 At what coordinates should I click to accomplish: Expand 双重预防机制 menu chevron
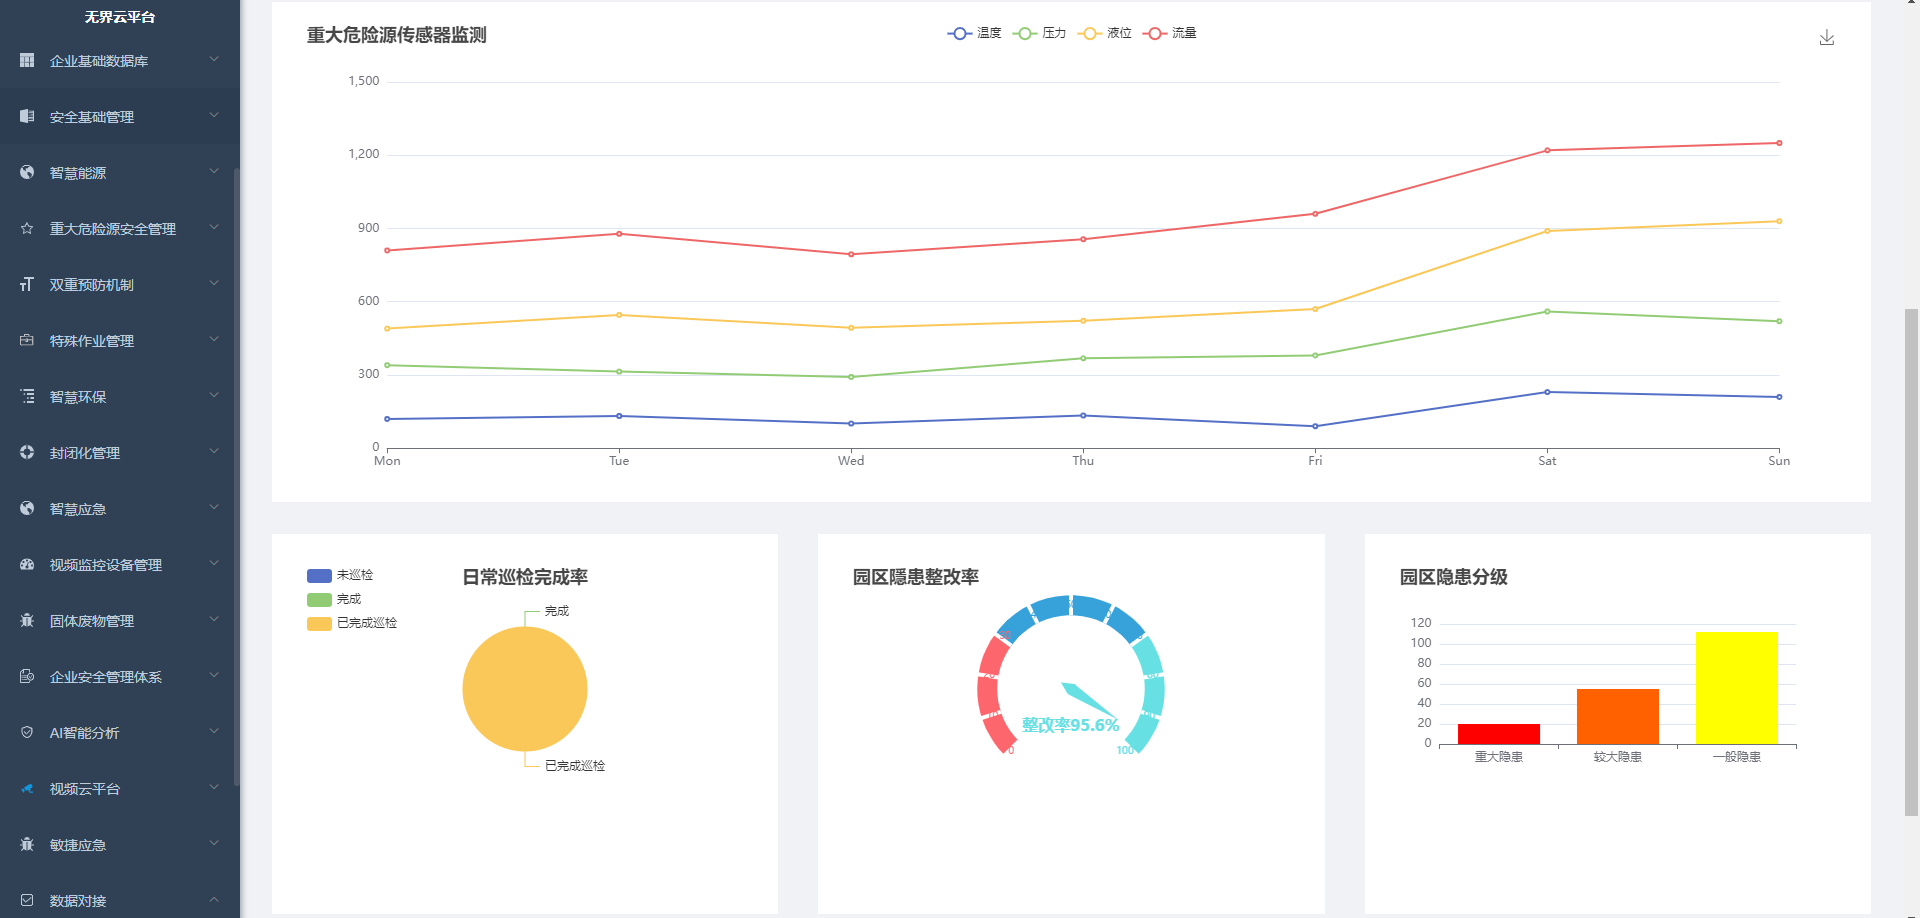[214, 284]
